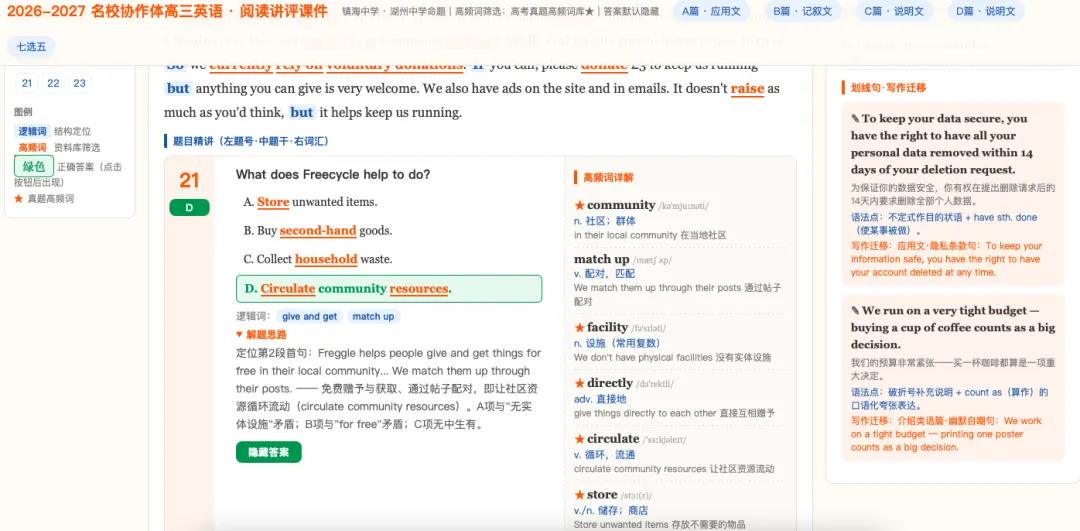Click the 'give and get' logic word tag
1080x531 pixels.
tap(309, 317)
